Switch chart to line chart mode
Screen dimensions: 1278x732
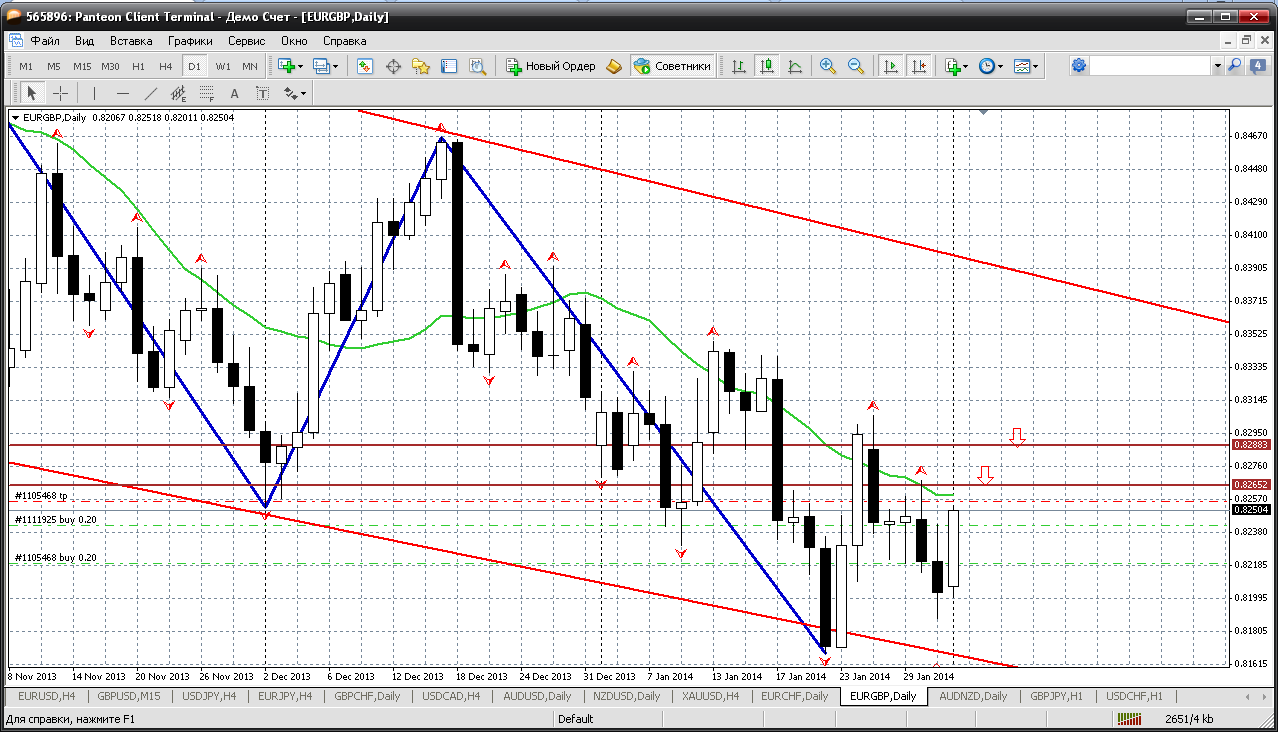pos(795,66)
